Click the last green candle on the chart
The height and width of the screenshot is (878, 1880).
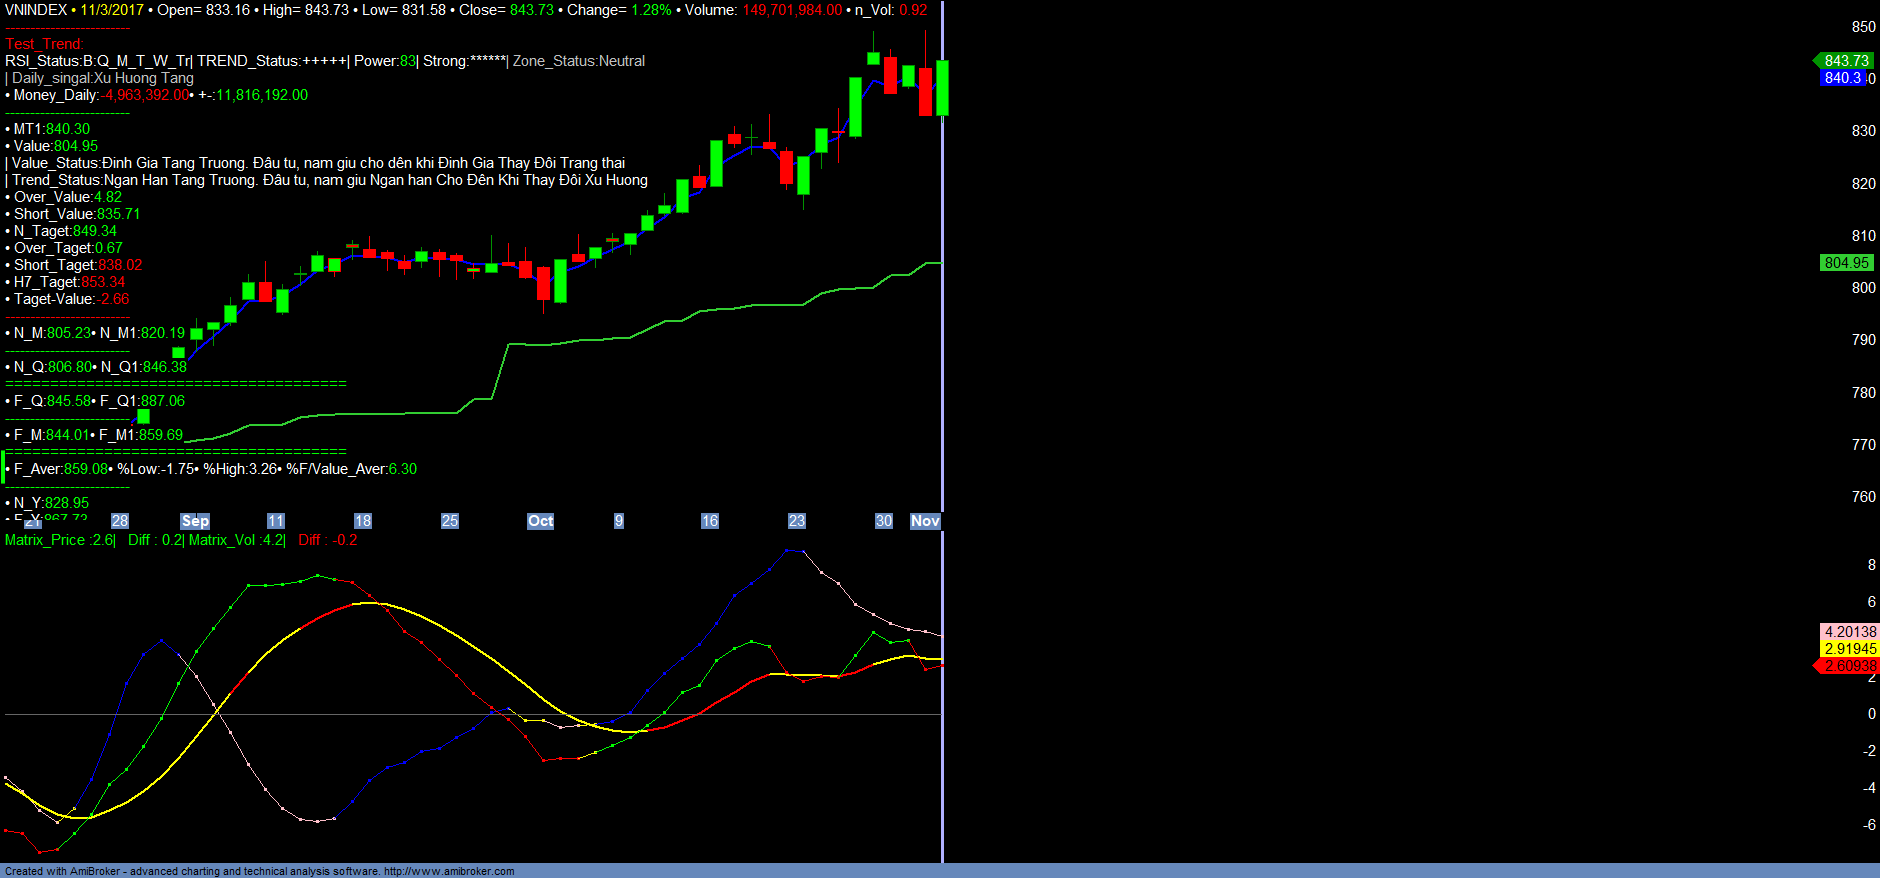pos(942,88)
